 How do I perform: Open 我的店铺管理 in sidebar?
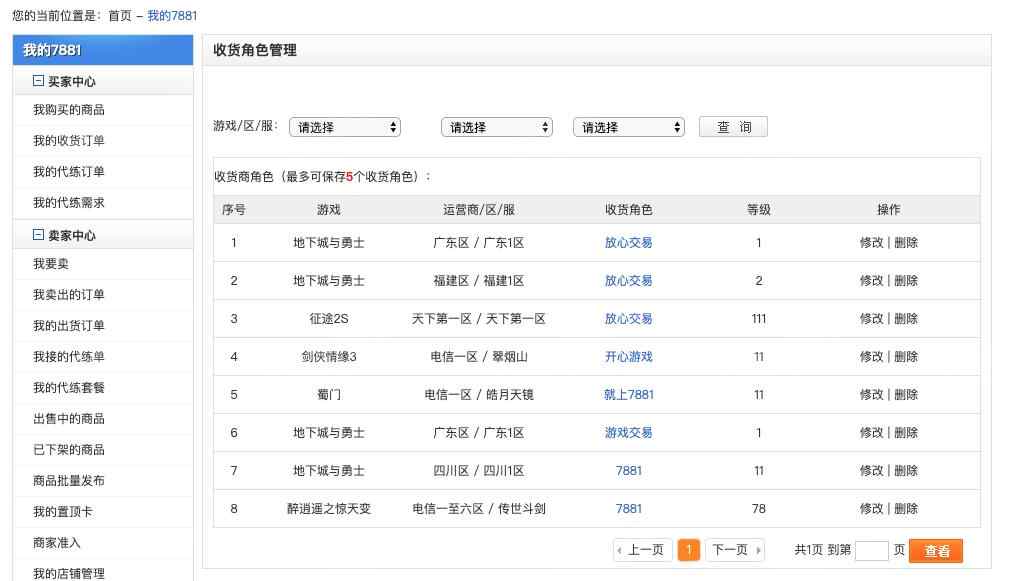(x=69, y=573)
